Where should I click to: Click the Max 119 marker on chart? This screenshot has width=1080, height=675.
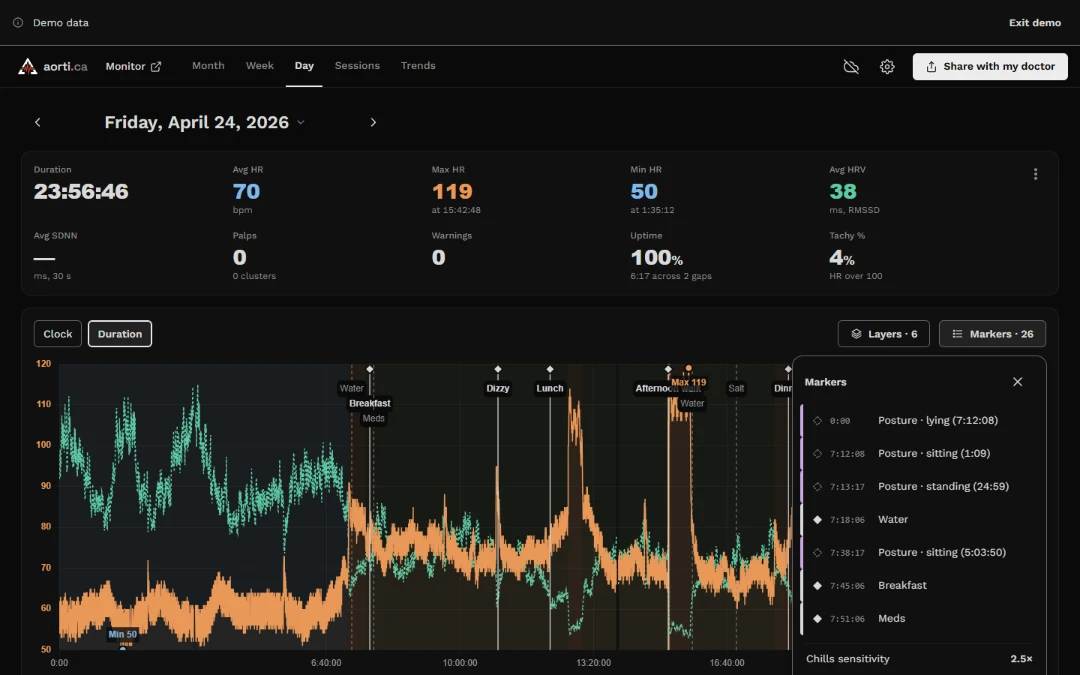(689, 382)
